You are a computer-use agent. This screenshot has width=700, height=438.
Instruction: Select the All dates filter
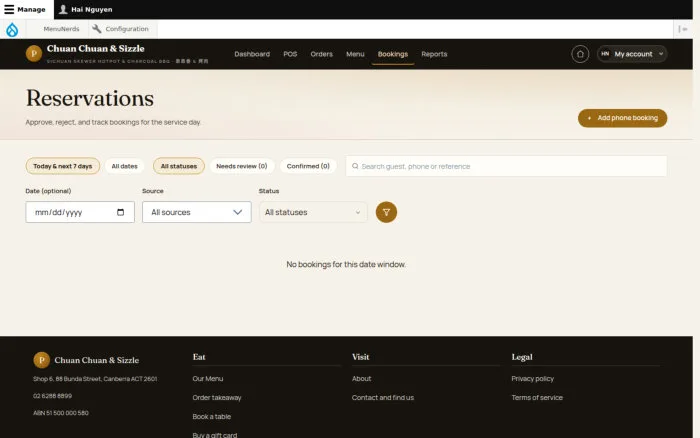pyautogui.click(x=124, y=166)
